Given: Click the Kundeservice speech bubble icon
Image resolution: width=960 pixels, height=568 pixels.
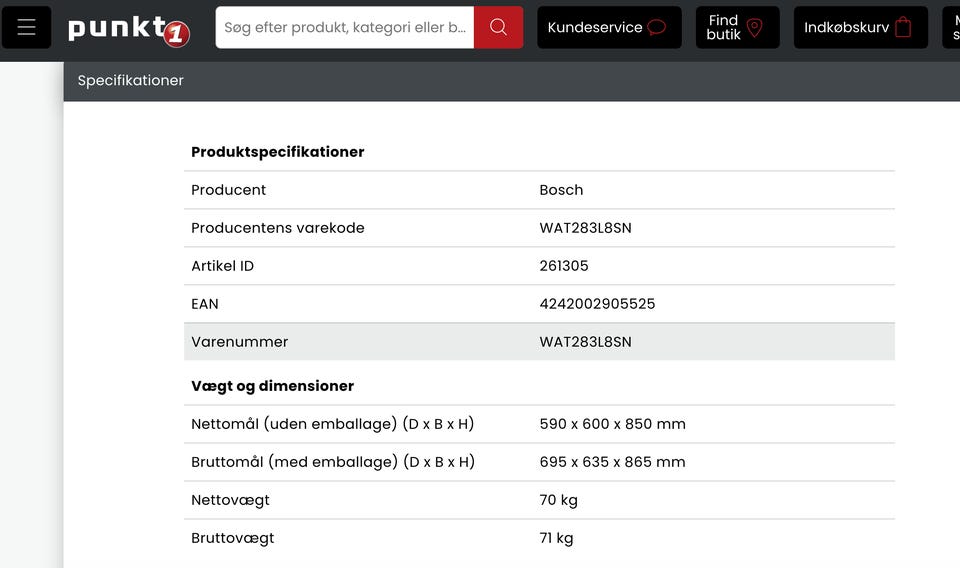Looking at the screenshot, I should click(656, 28).
